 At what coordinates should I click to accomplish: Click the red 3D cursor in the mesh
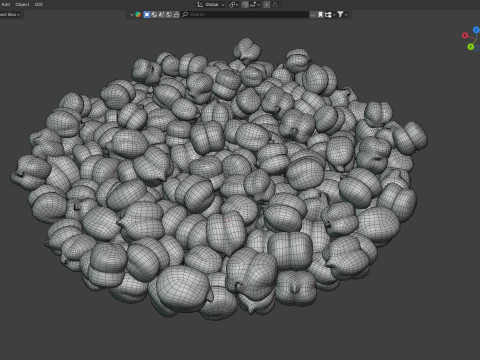(228, 223)
